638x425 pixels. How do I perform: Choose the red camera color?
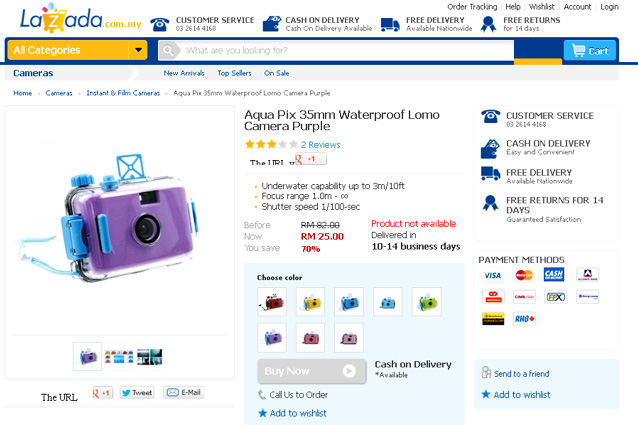coord(272,301)
